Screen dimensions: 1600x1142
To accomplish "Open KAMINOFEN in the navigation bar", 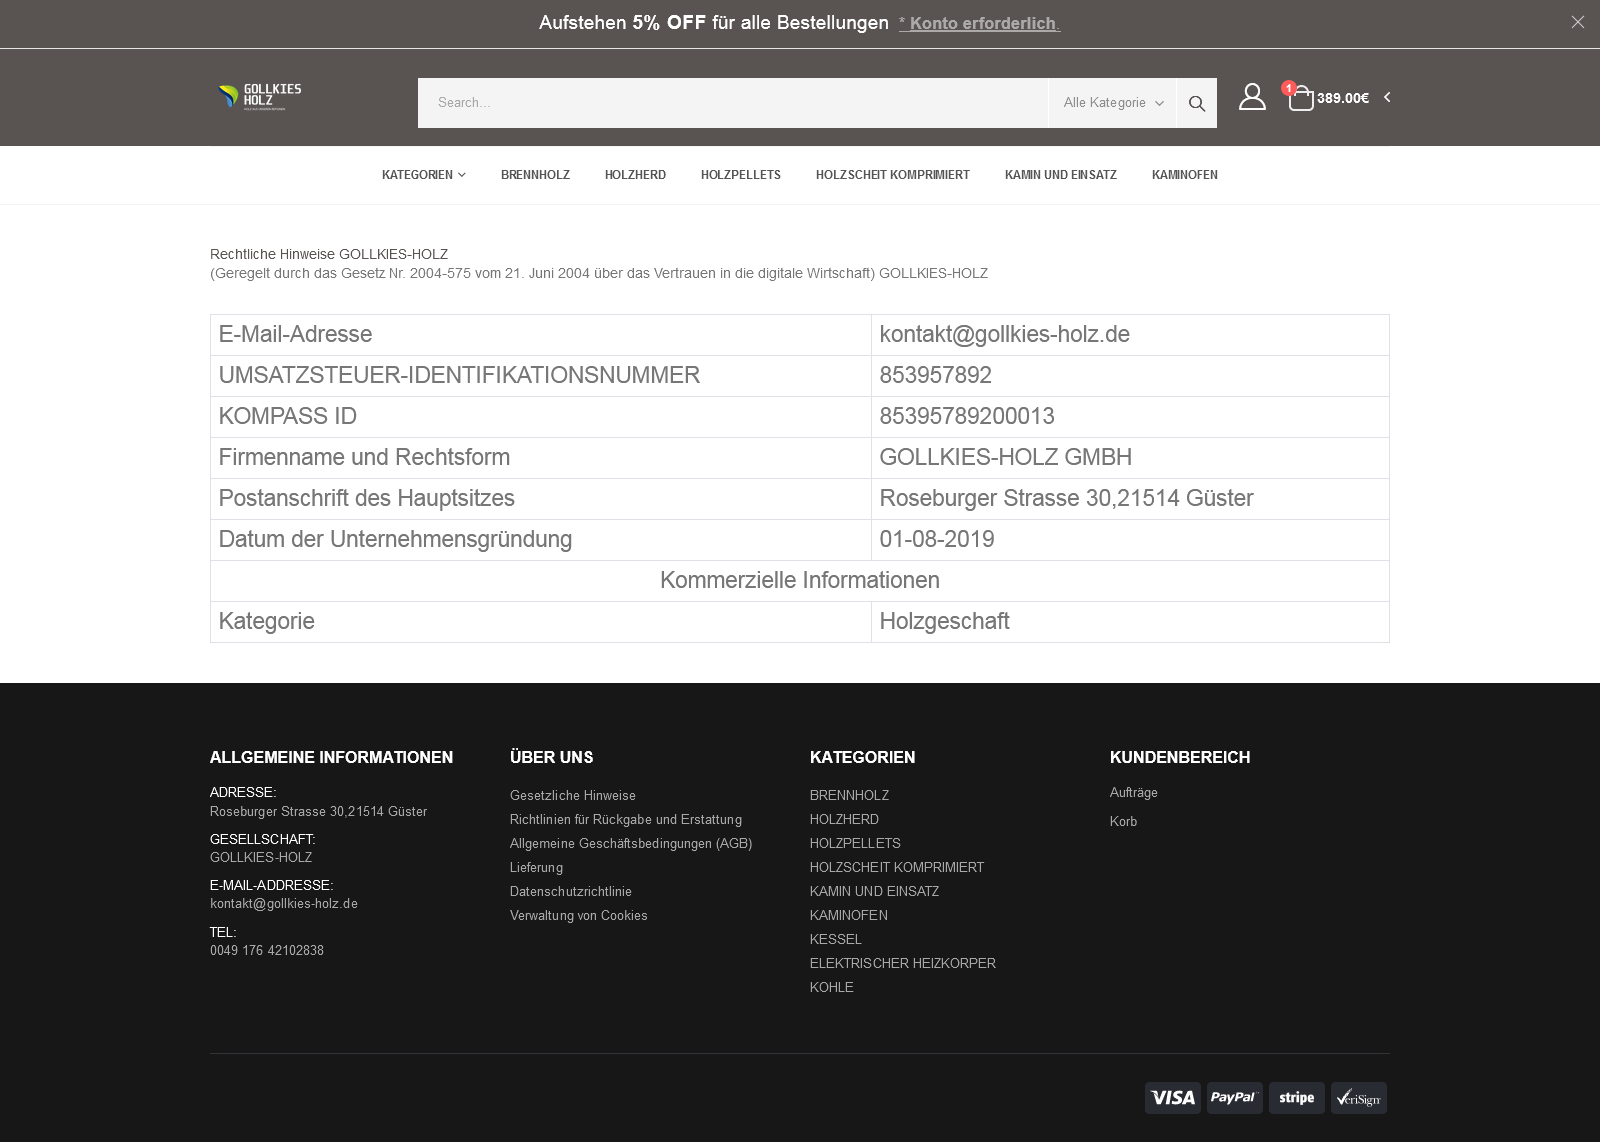I will (x=1185, y=175).
